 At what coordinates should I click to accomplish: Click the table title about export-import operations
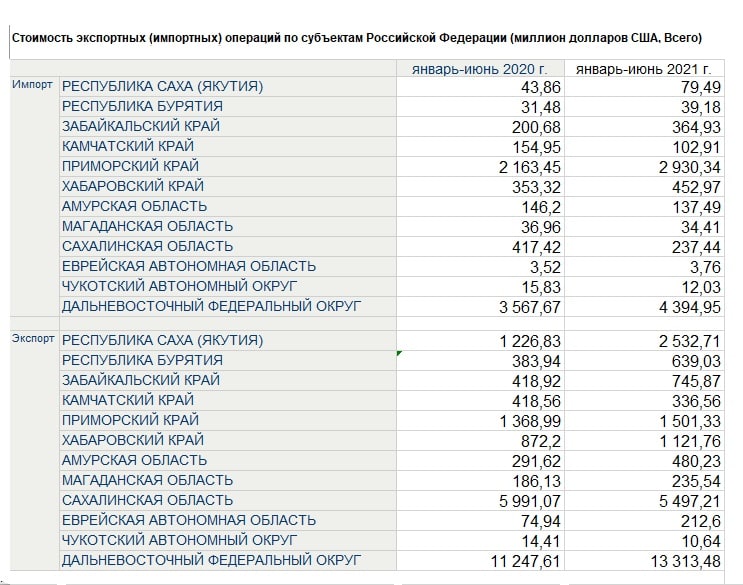(355, 38)
